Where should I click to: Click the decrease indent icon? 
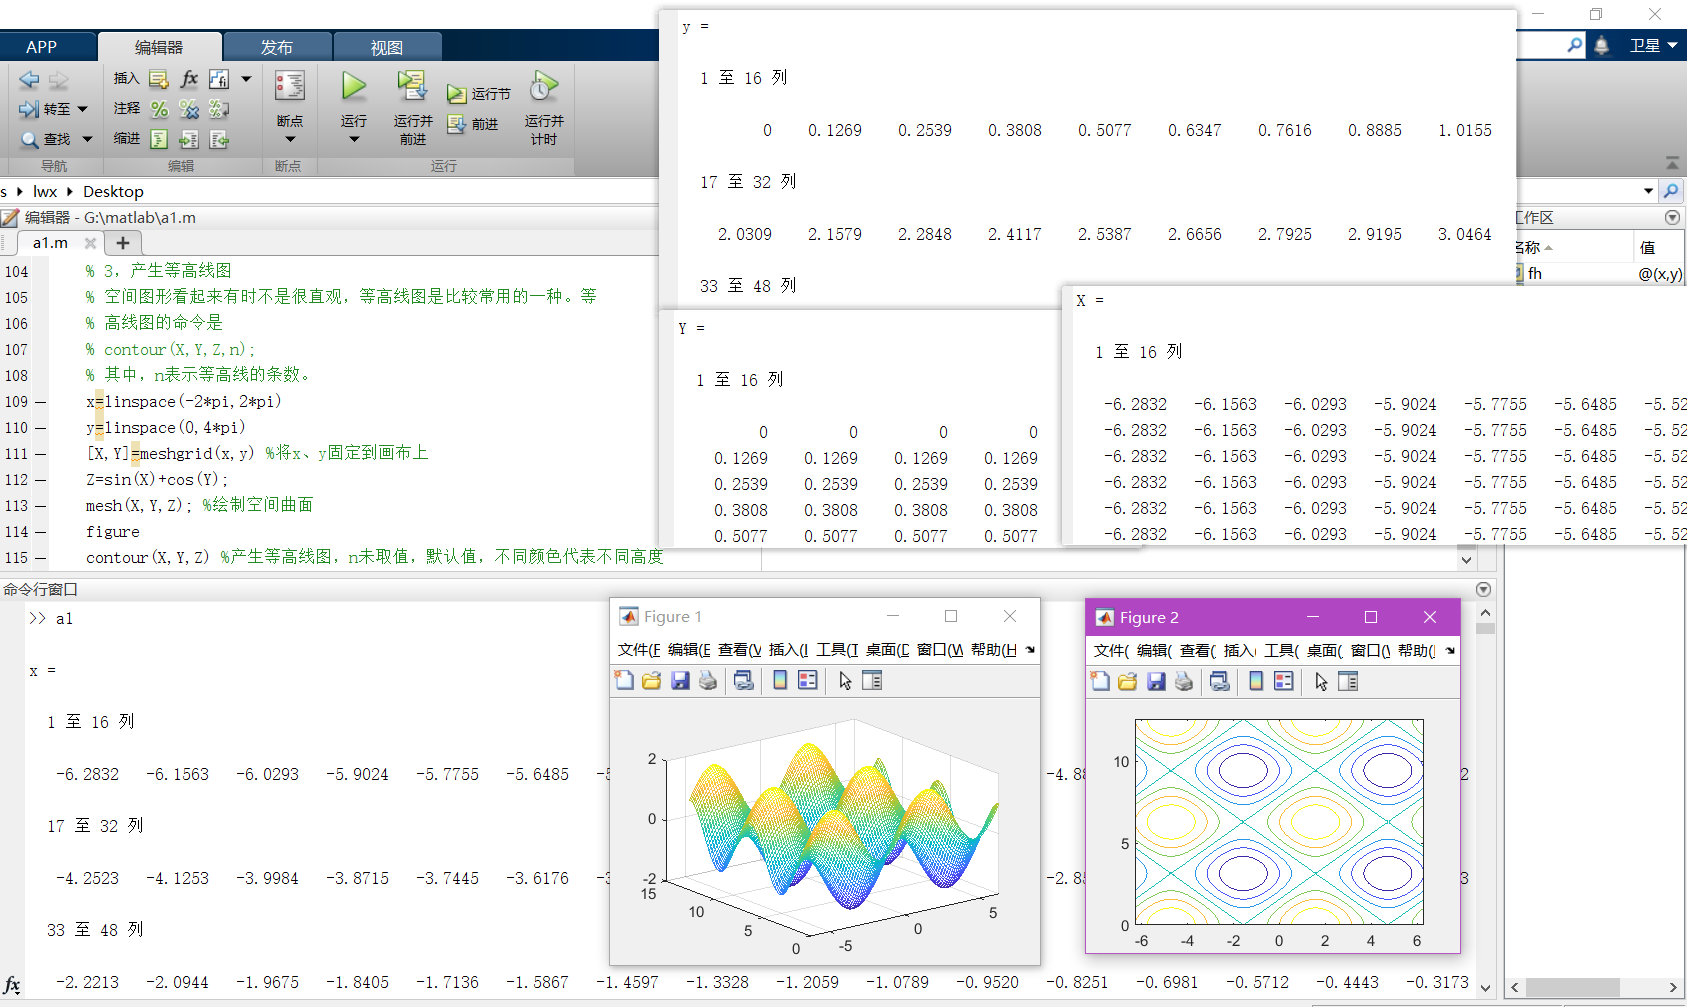[219, 139]
